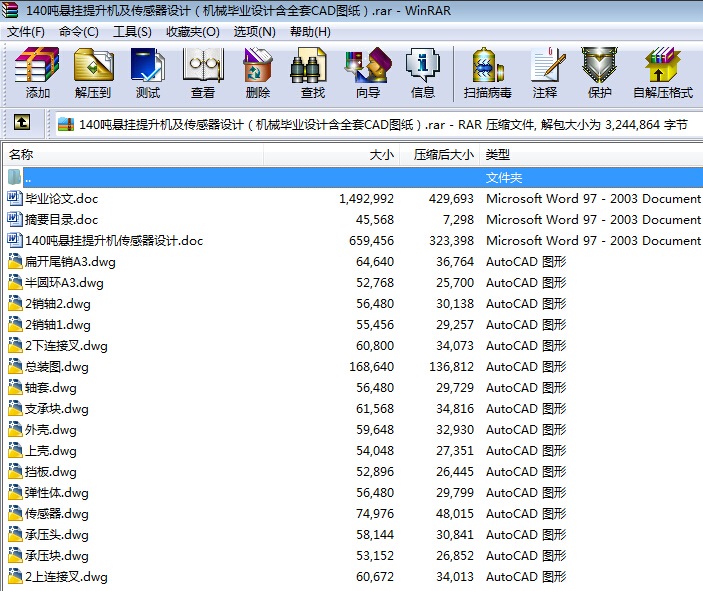The image size is (703, 591).
Task: Select file 2销轴2.dwg
Action: pyautogui.click(x=58, y=304)
